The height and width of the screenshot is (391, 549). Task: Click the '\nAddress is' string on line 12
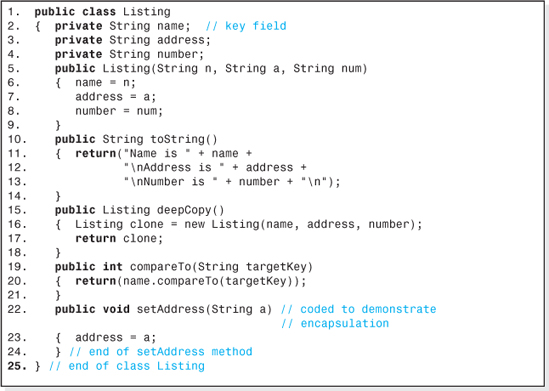click(174, 168)
